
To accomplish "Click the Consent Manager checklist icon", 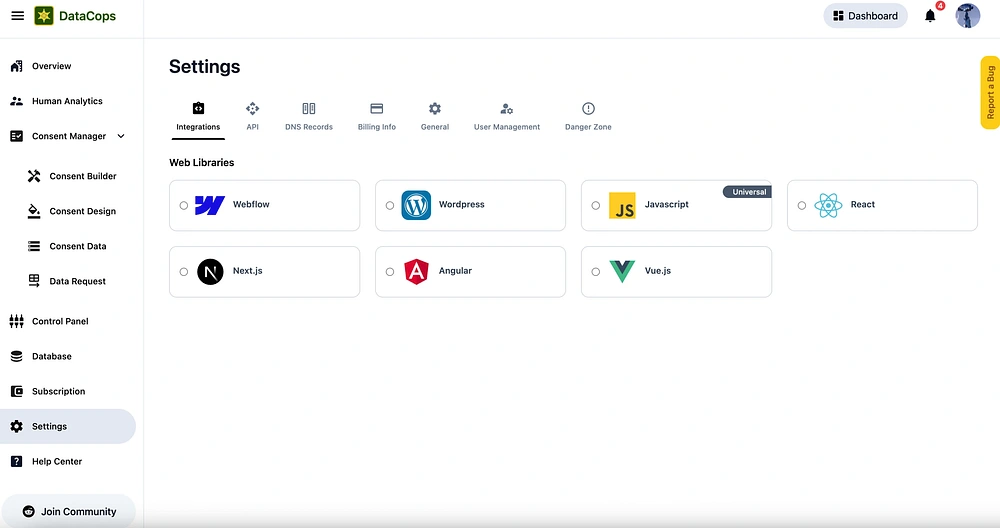I will click(x=17, y=136).
